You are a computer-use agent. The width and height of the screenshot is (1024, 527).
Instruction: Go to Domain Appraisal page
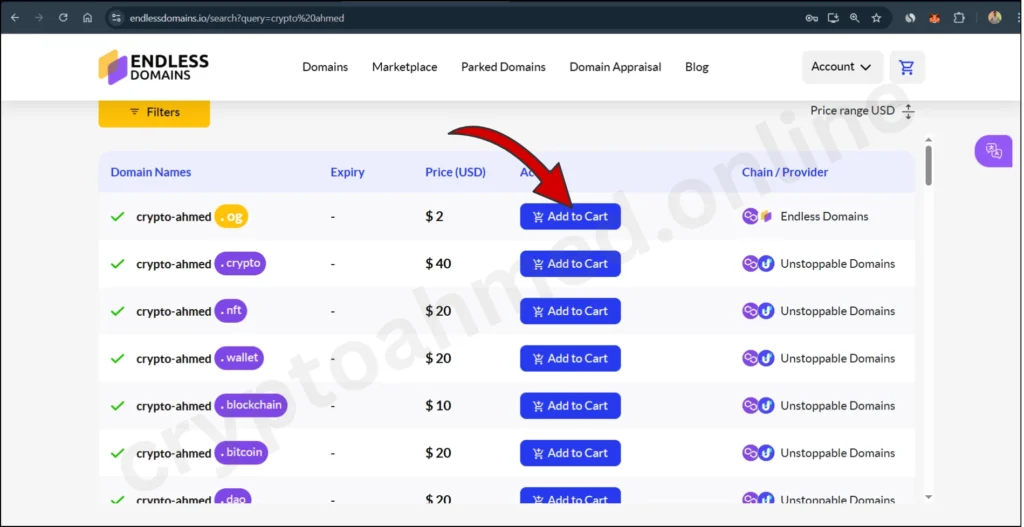tap(615, 67)
